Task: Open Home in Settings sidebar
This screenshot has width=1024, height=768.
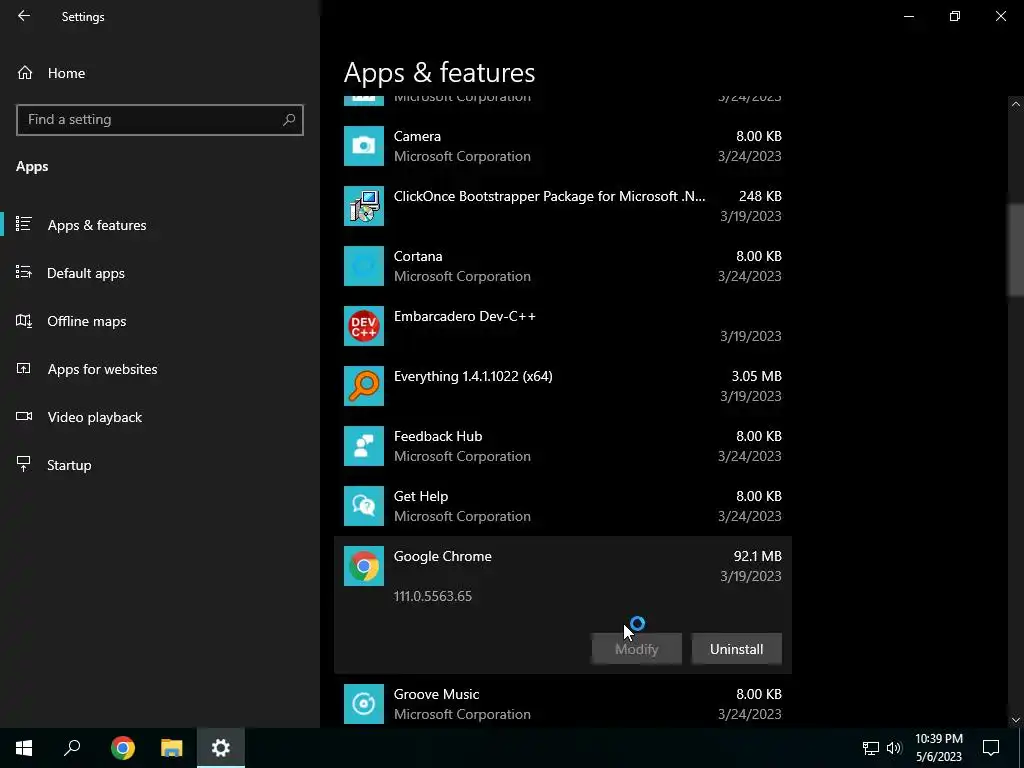Action: tap(66, 73)
